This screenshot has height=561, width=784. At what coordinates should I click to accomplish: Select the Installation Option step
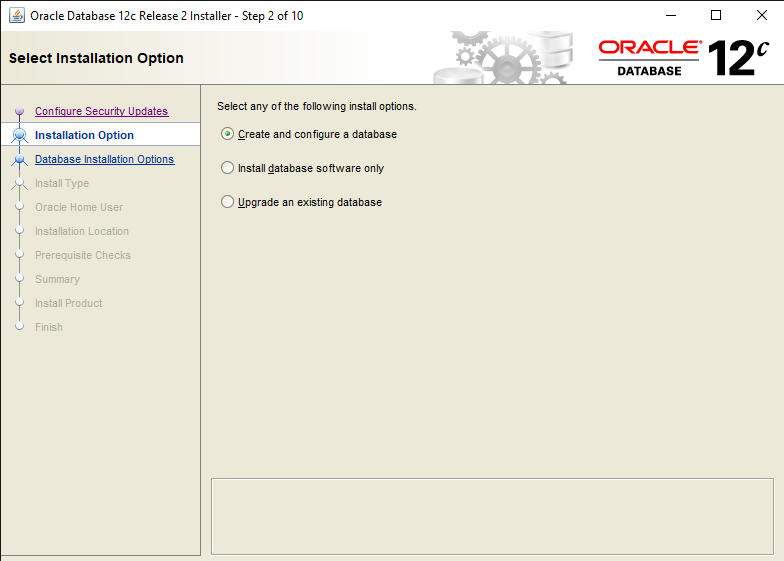(x=84, y=135)
